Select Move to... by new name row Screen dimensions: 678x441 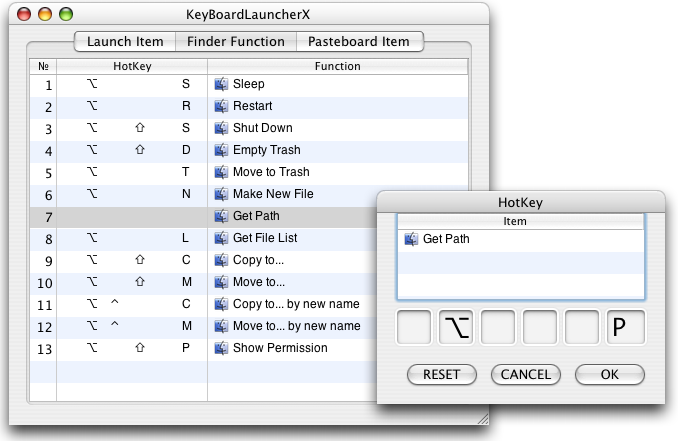click(203, 326)
